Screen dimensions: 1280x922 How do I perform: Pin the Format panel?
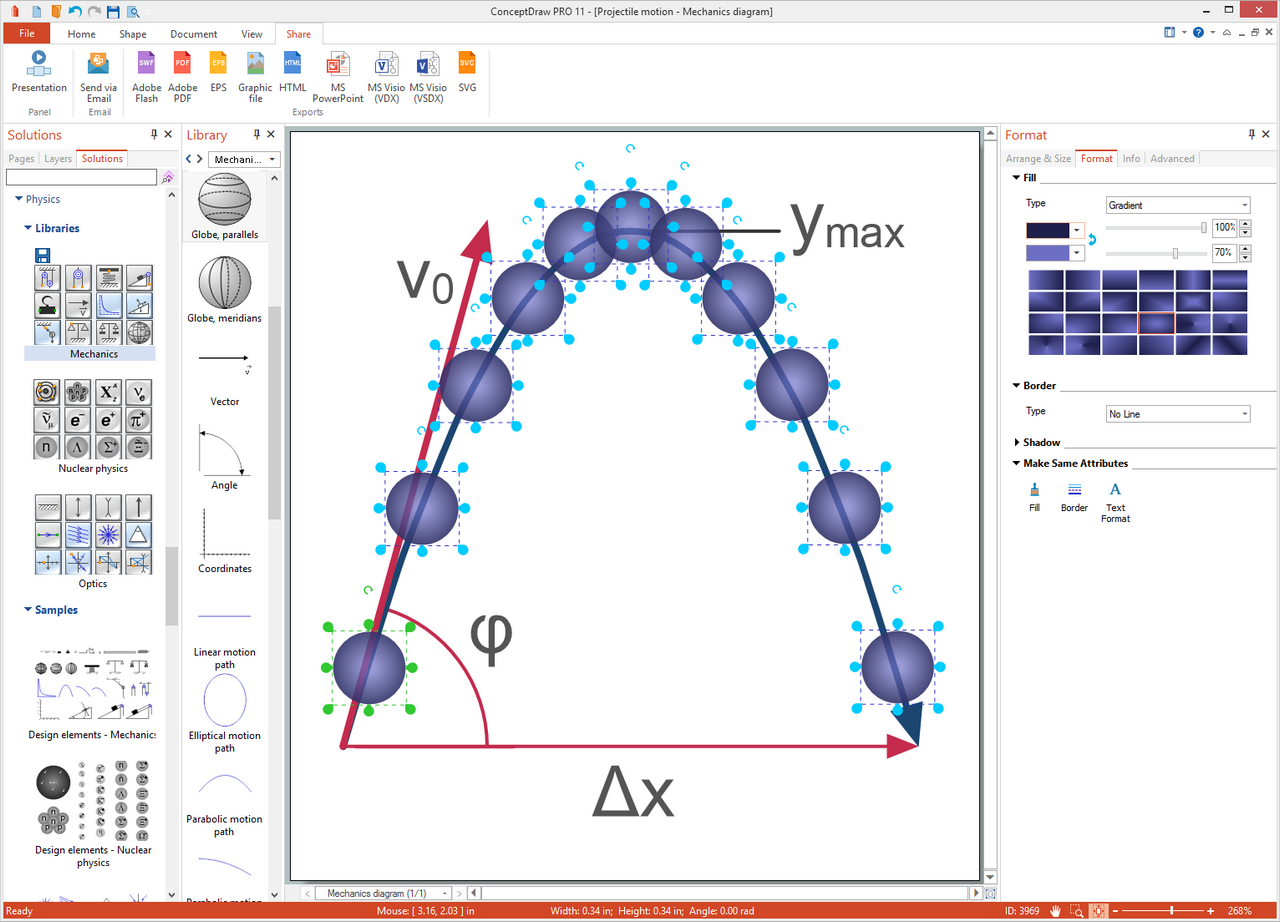[x=1251, y=134]
